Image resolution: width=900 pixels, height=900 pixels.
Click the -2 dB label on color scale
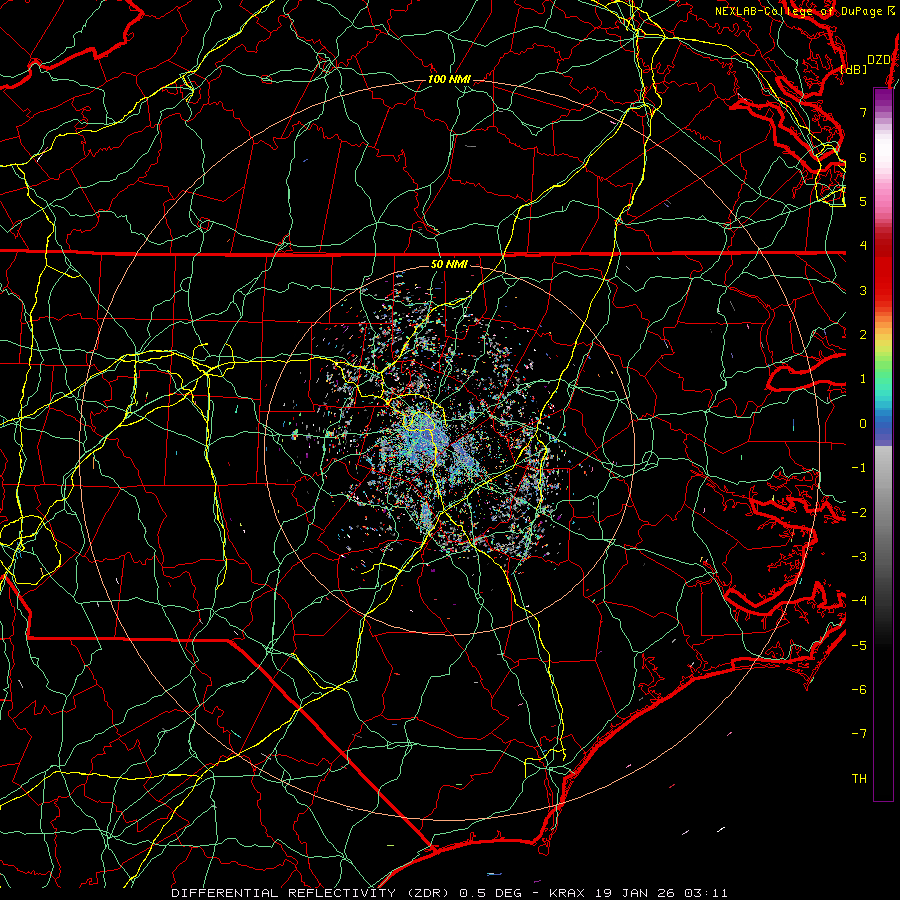(x=859, y=512)
